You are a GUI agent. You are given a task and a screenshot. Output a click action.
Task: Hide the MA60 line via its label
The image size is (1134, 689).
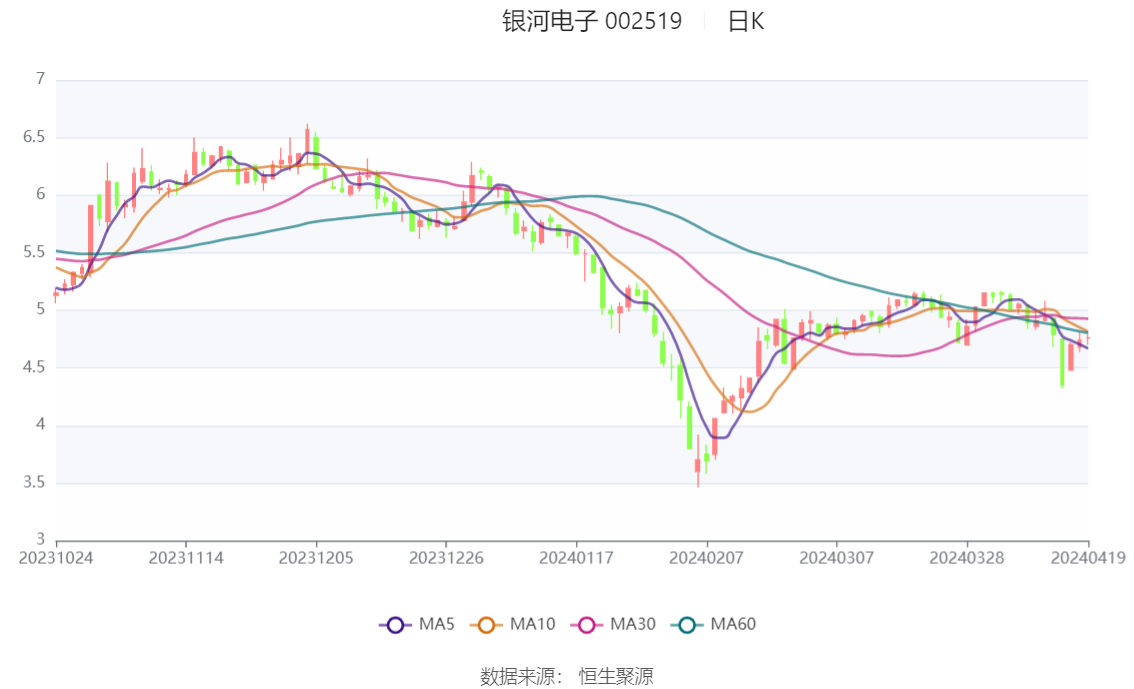pyautogui.click(x=733, y=624)
